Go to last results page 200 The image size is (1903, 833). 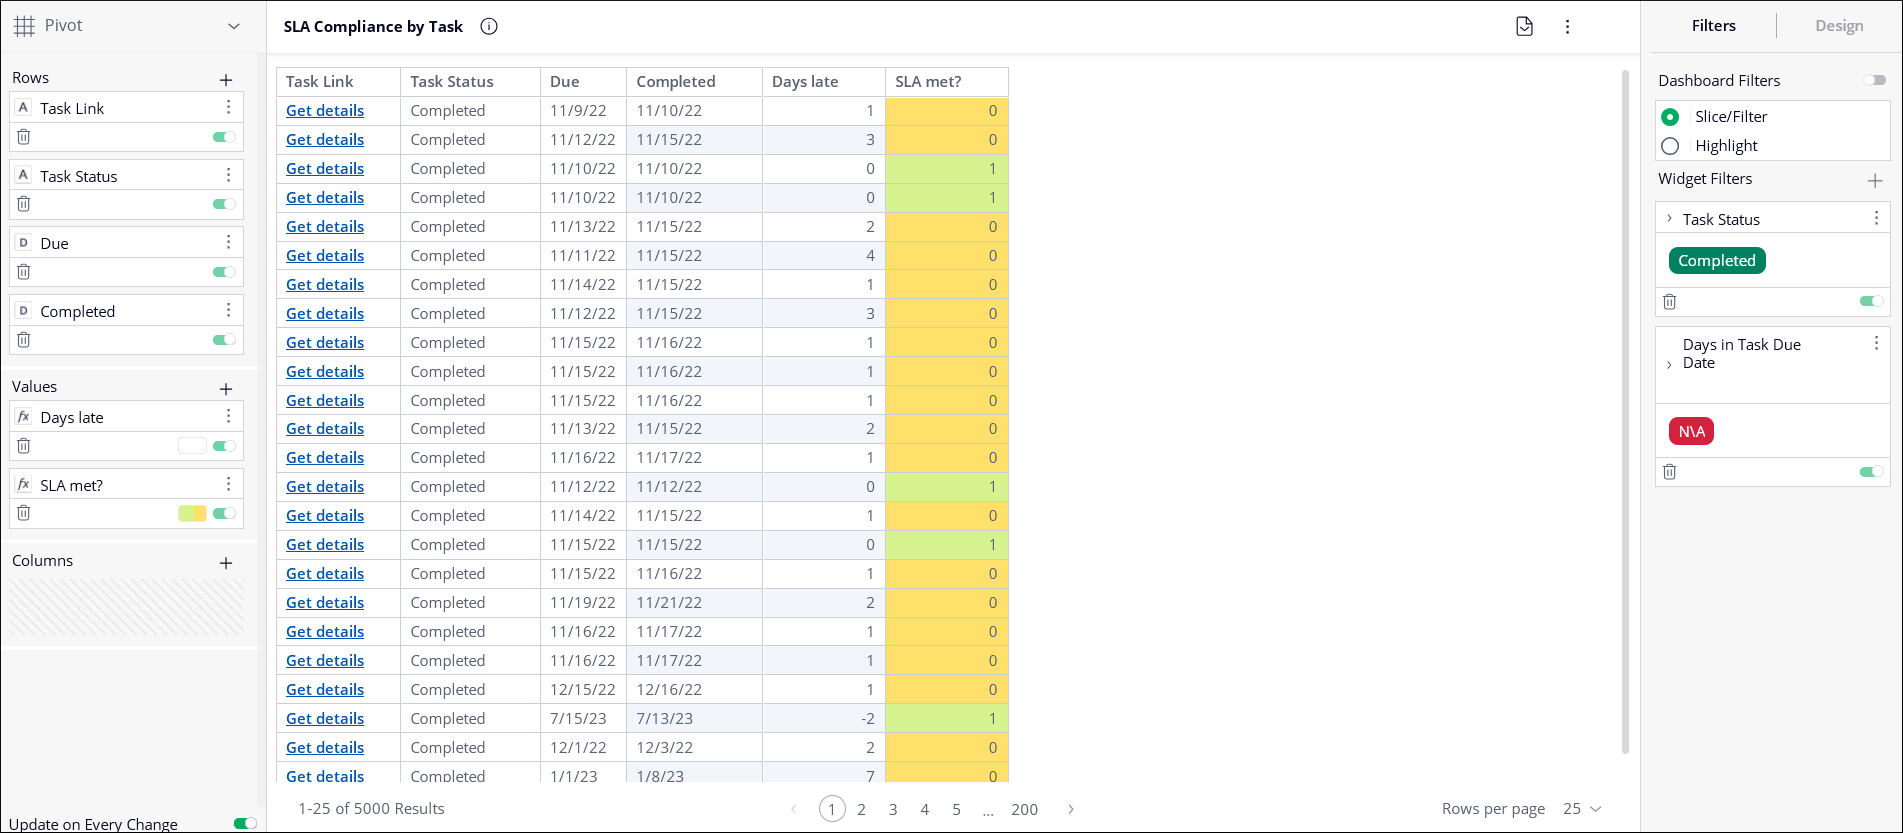pyautogui.click(x=1024, y=809)
